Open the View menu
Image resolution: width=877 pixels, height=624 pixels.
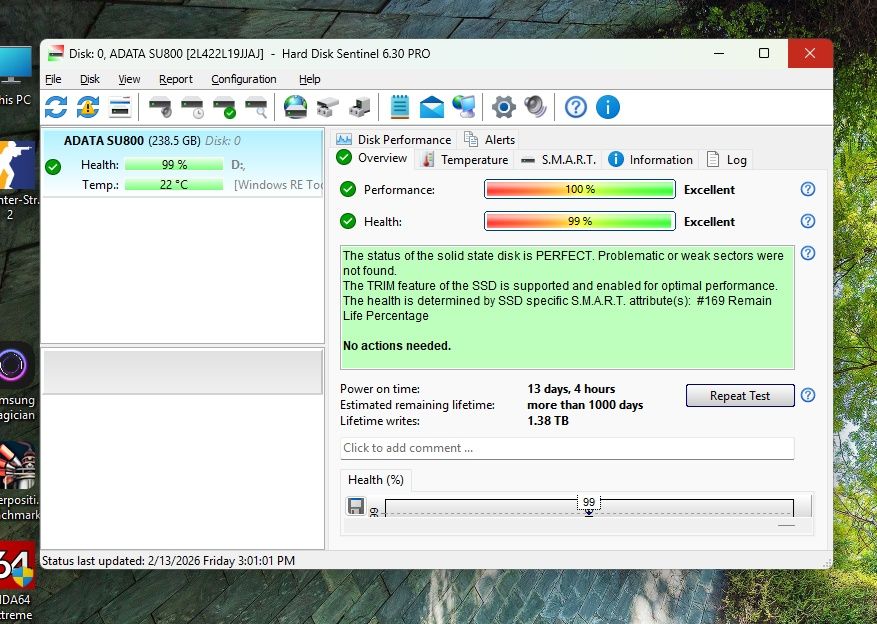coord(129,79)
